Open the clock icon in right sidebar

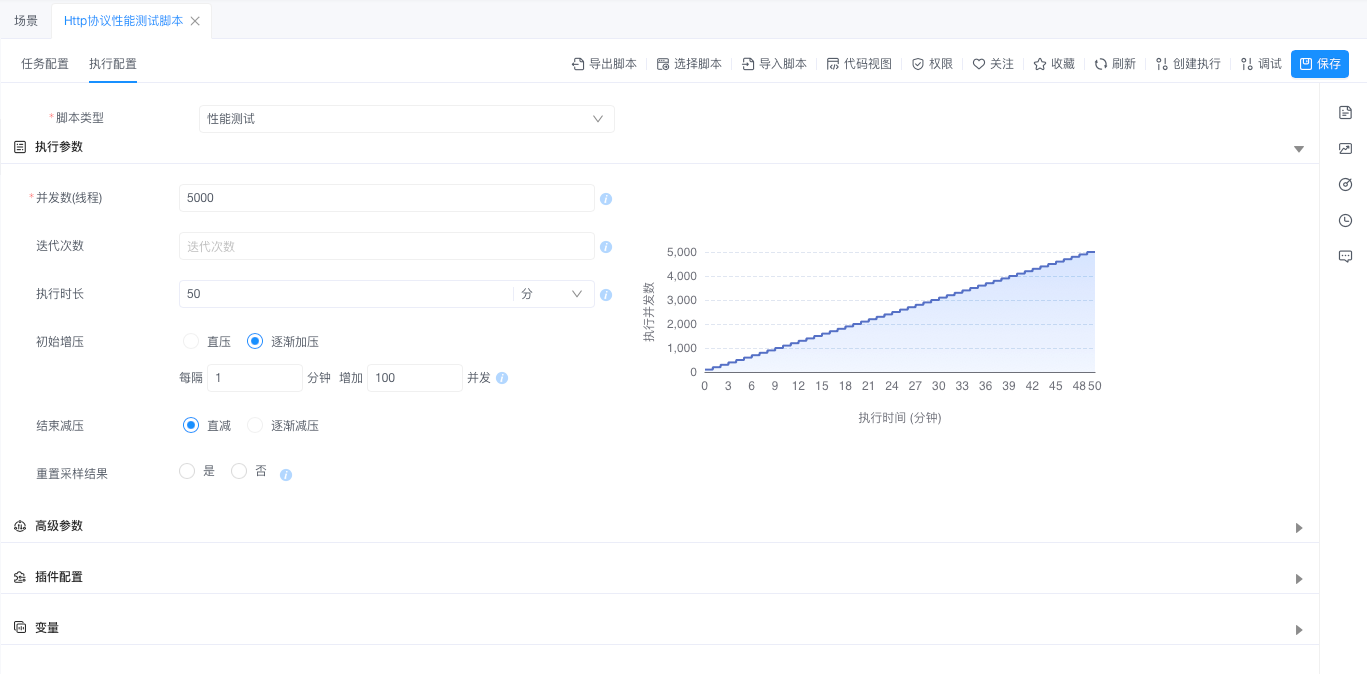tap(1345, 220)
